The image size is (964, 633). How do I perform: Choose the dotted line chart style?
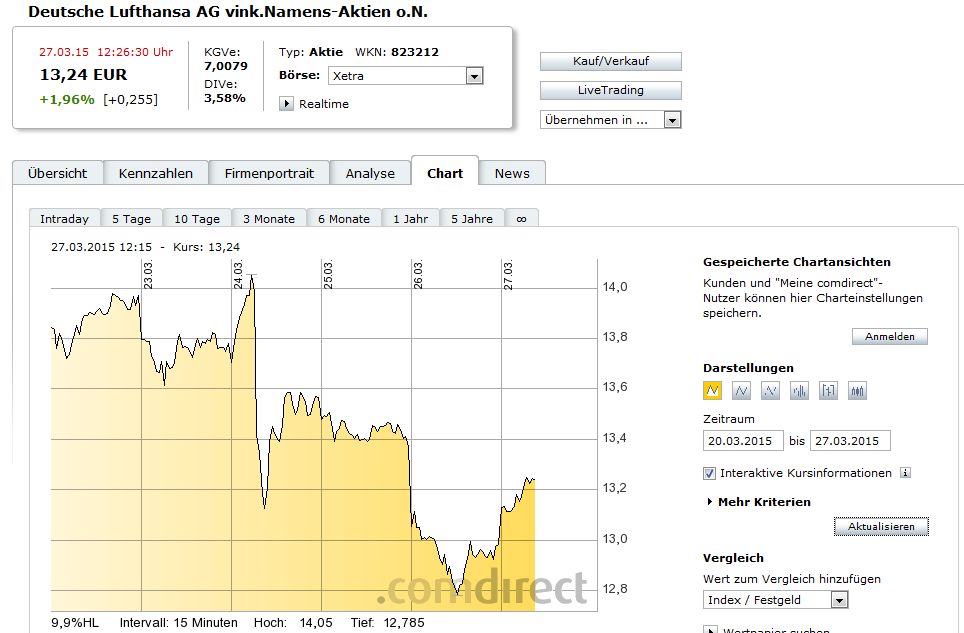pos(771,391)
